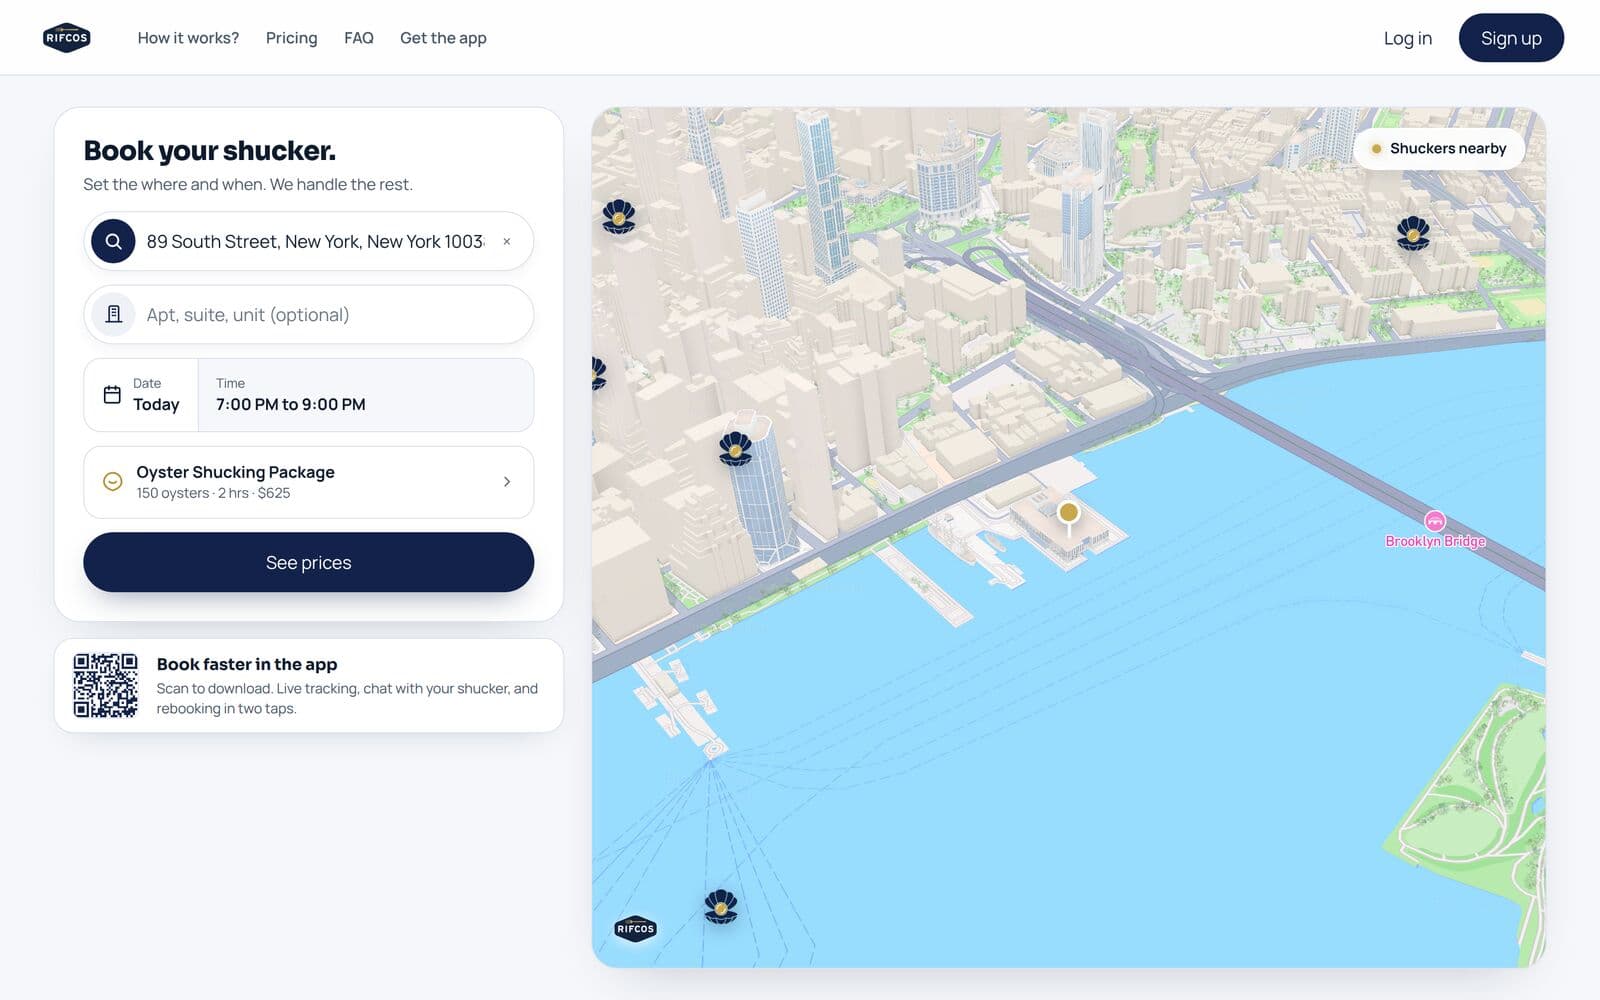Click the shucker shell marker under Shuckers nearby

point(1413,234)
